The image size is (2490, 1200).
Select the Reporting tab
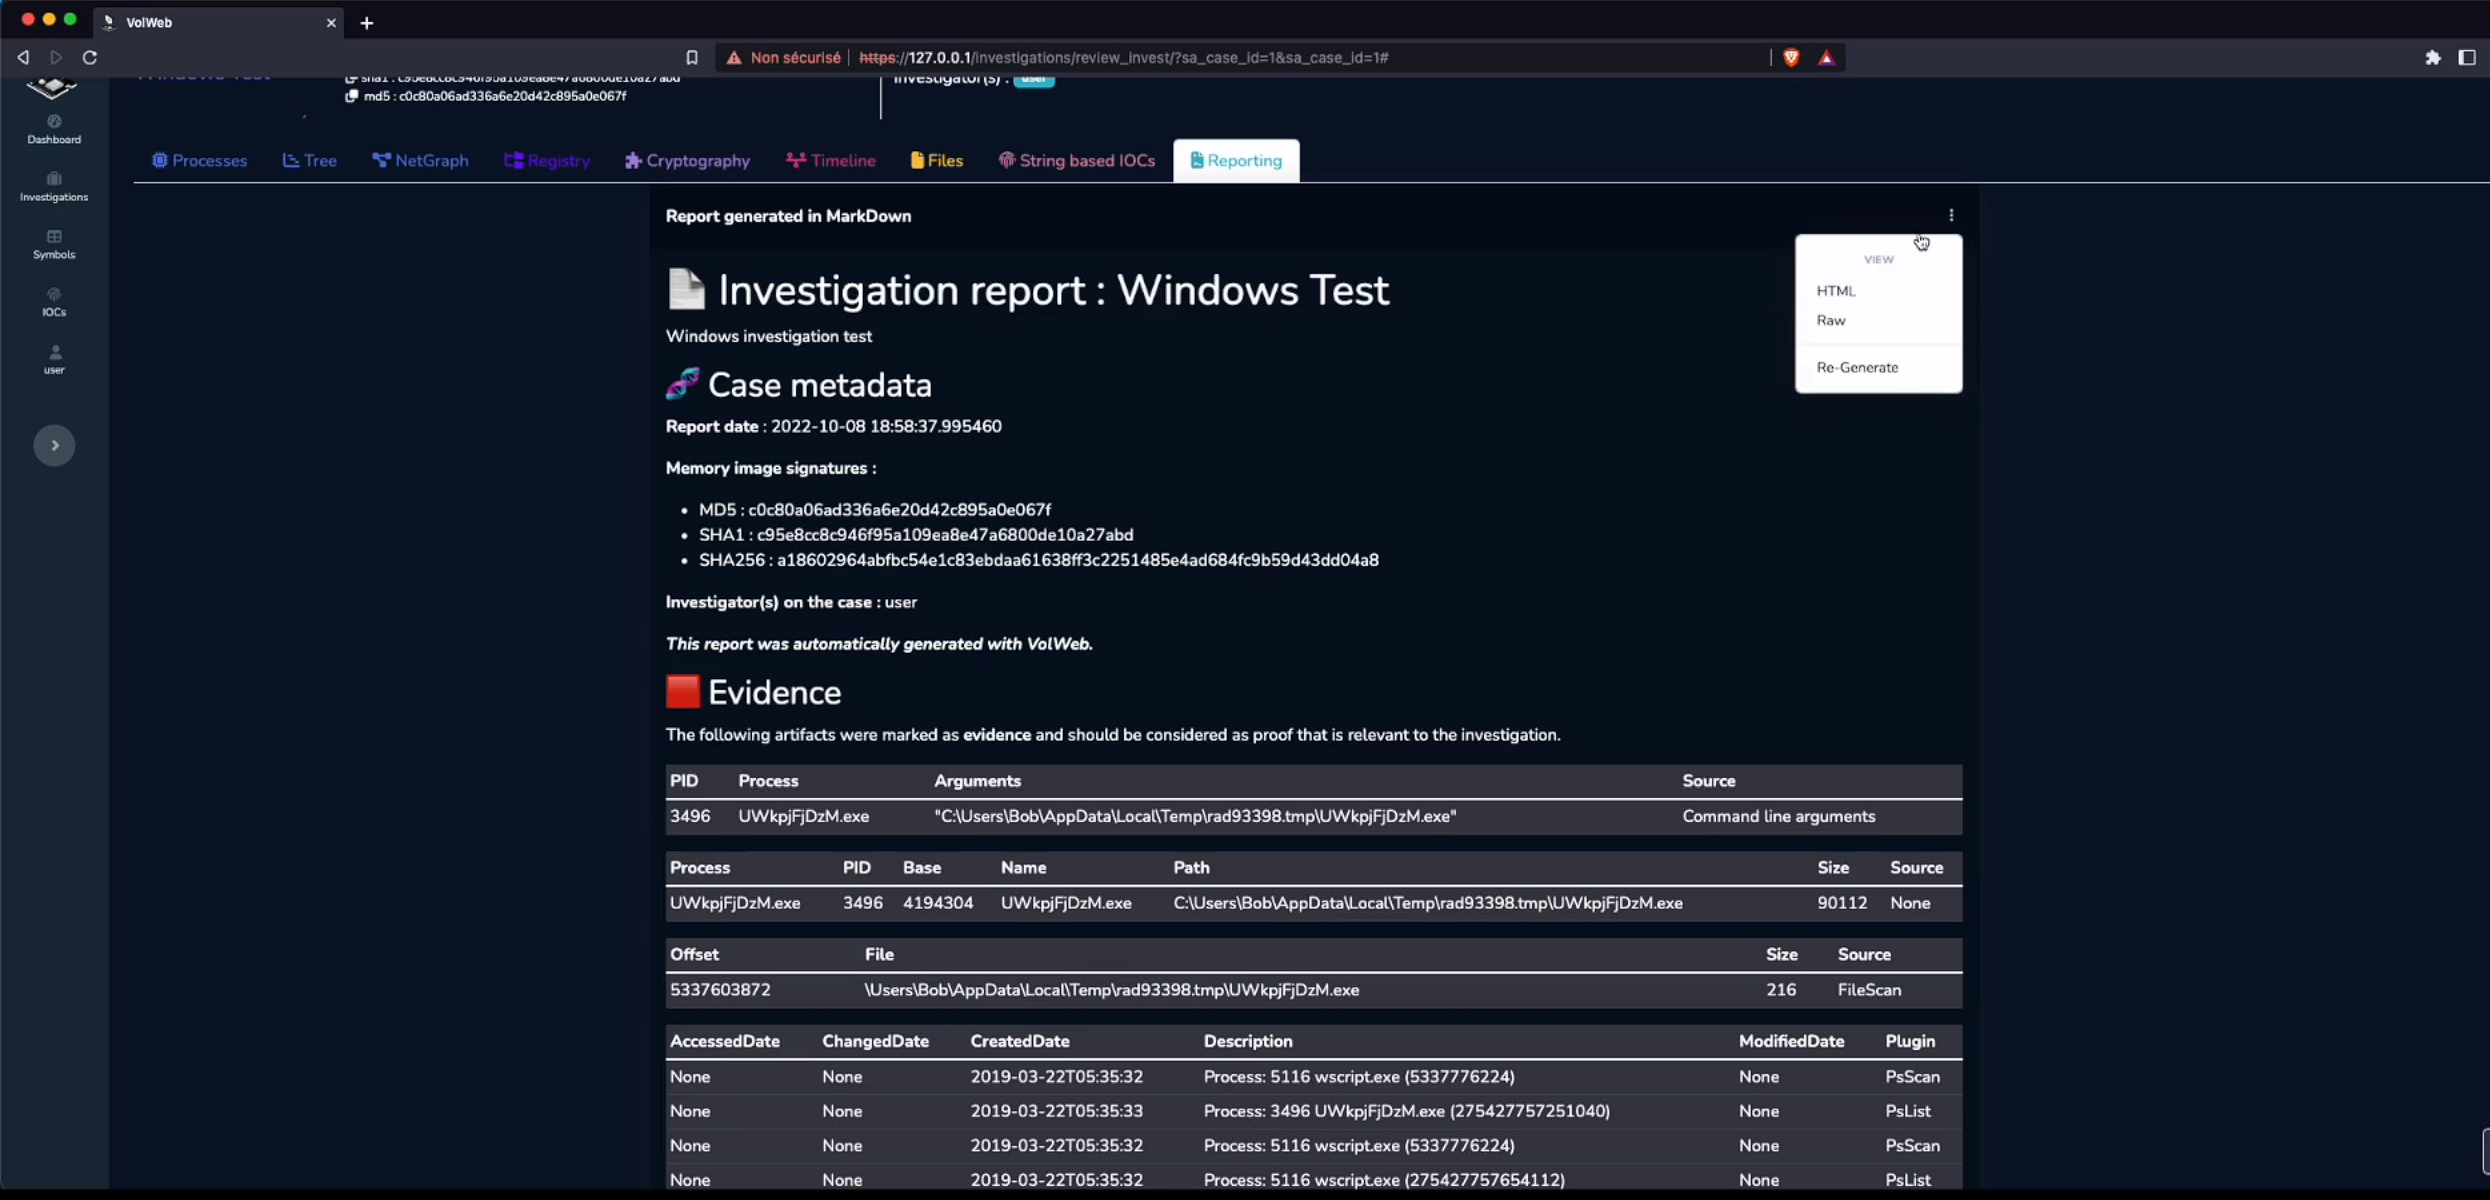1236,161
